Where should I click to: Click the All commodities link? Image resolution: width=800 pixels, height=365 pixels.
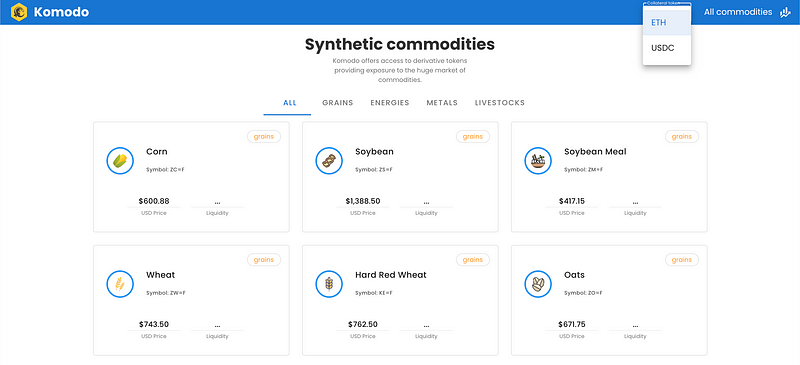(x=738, y=12)
